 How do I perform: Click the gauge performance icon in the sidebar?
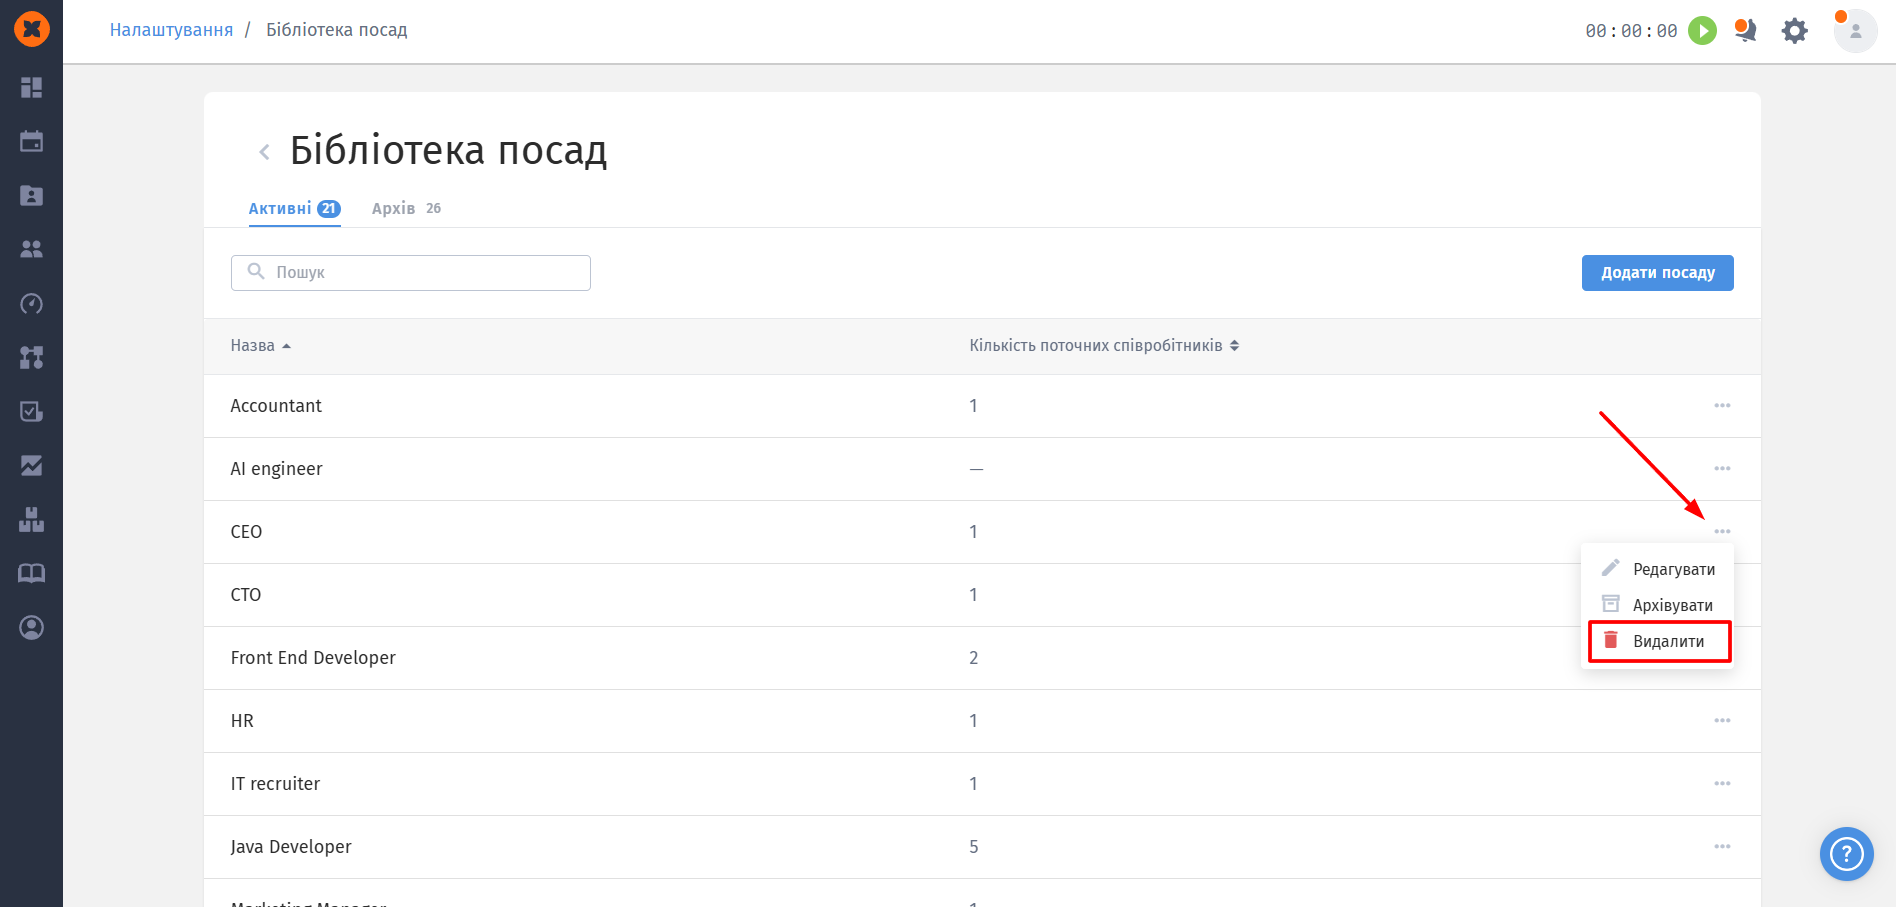coord(31,304)
